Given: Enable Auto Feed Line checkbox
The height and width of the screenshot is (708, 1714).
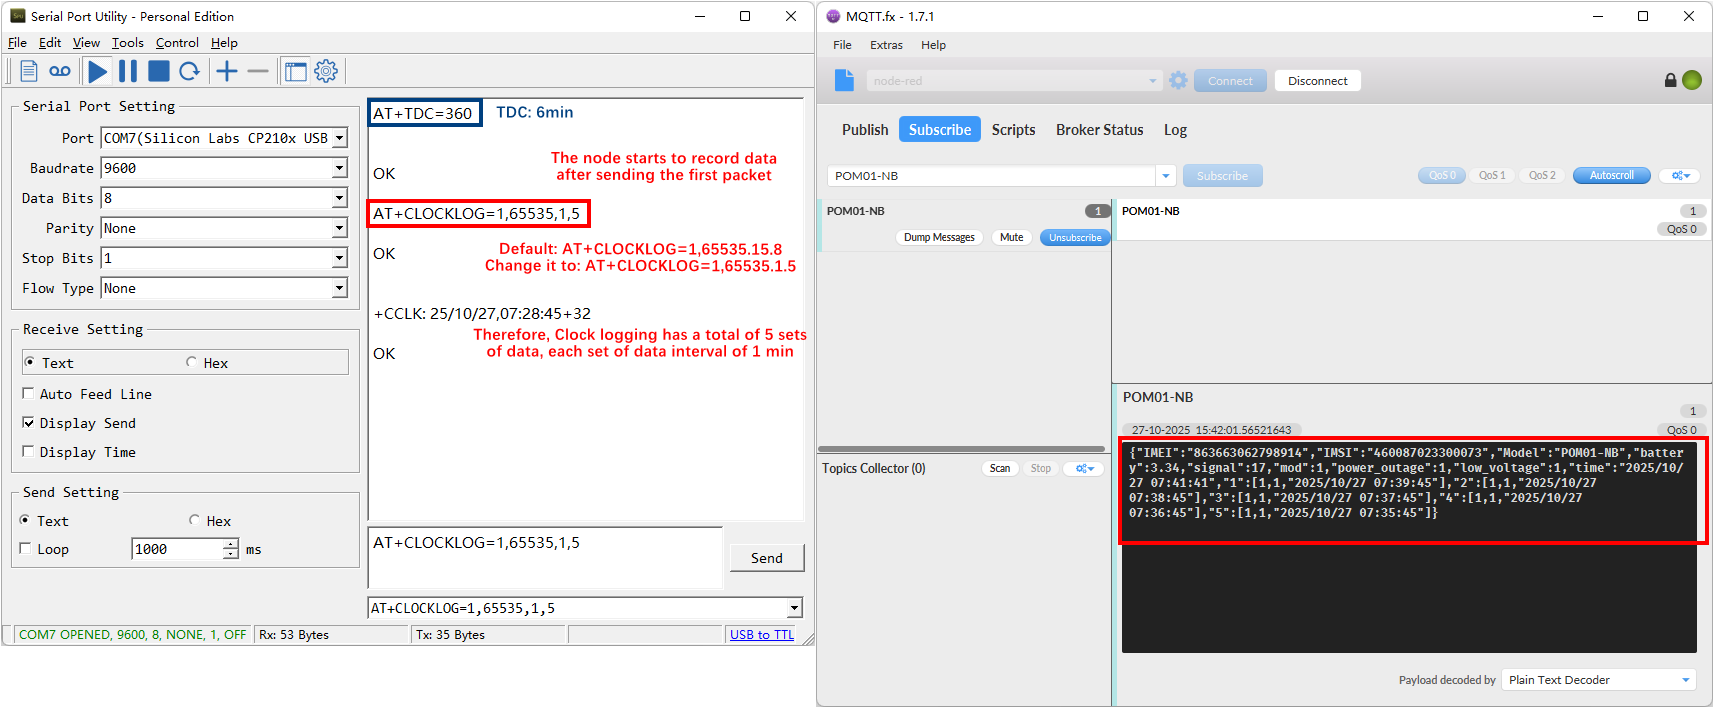Looking at the screenshot, I should pyautogui.click(x=28, y=393).
